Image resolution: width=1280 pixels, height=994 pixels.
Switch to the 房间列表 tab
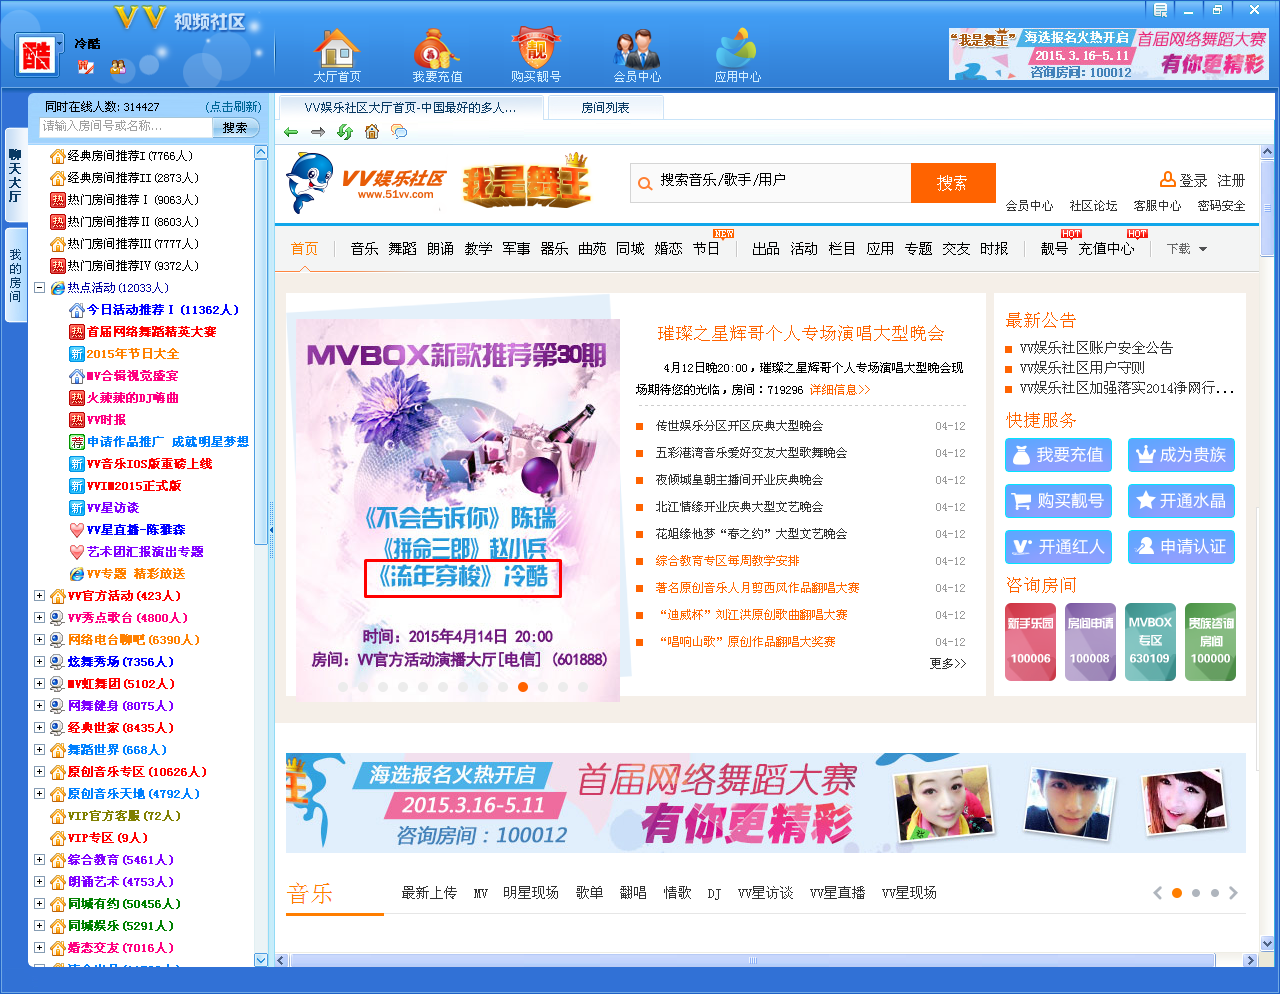coord(605,108)
